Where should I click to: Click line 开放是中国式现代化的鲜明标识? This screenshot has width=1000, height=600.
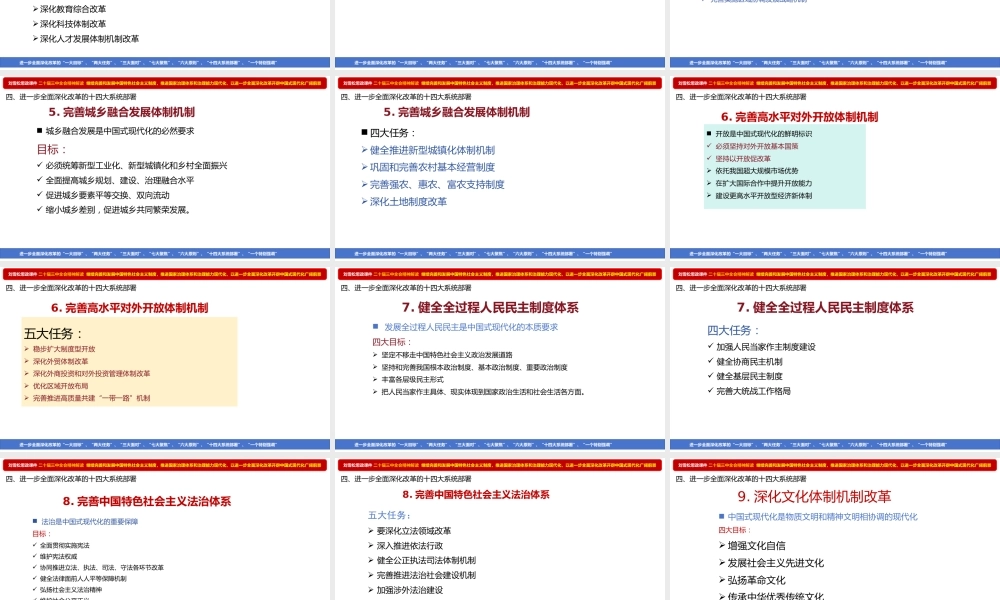tap(763, 134)
